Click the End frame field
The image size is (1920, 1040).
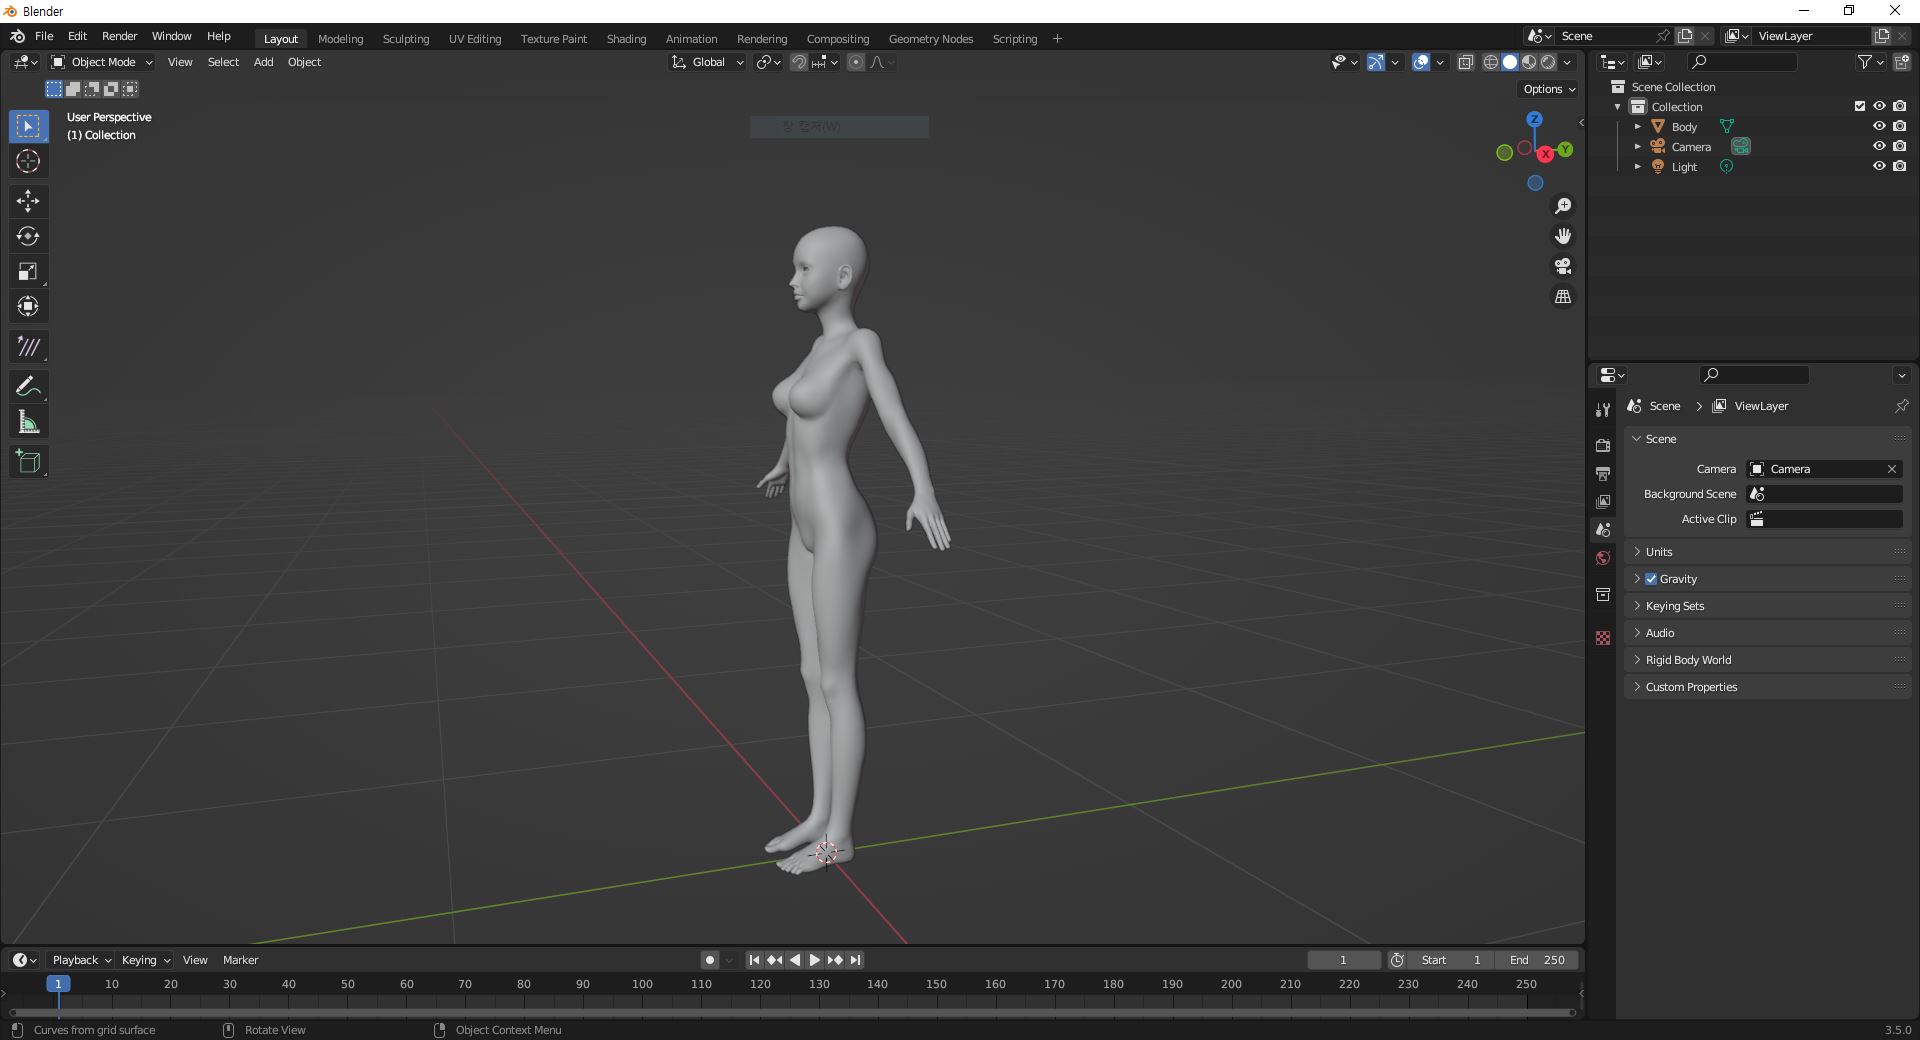(1537, 960)
